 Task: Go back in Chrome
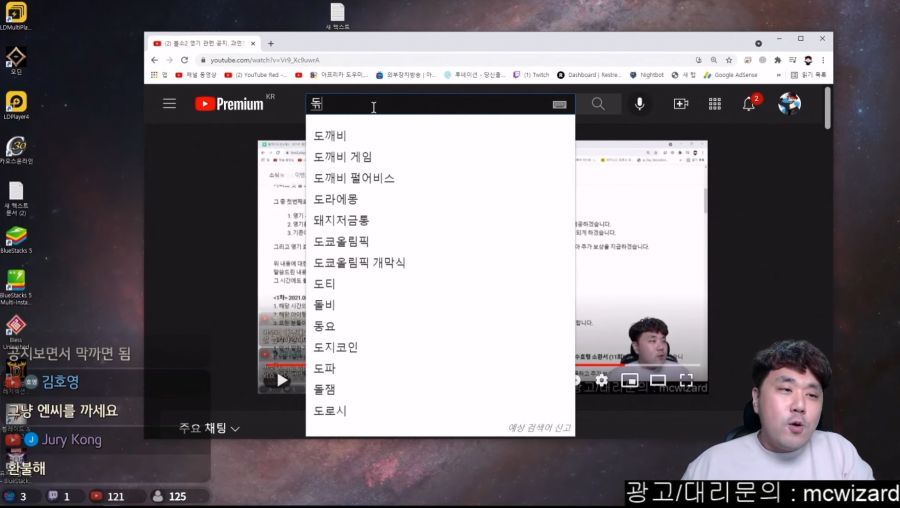154,60
